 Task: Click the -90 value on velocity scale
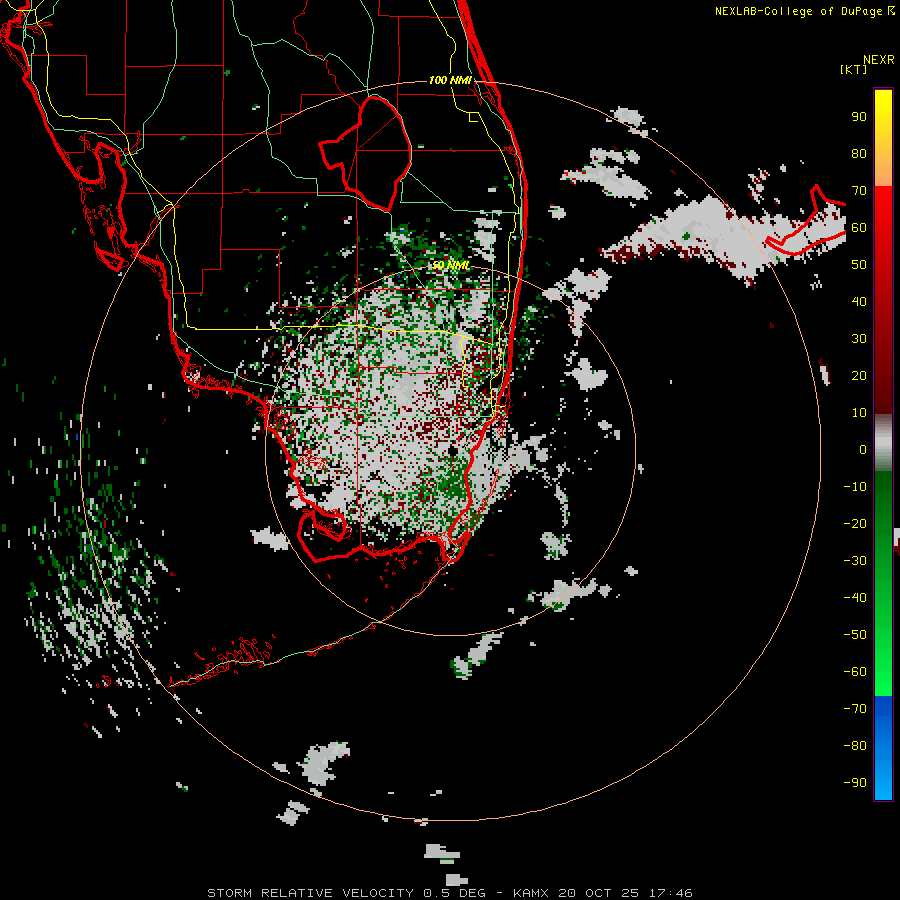click(855, 783)
